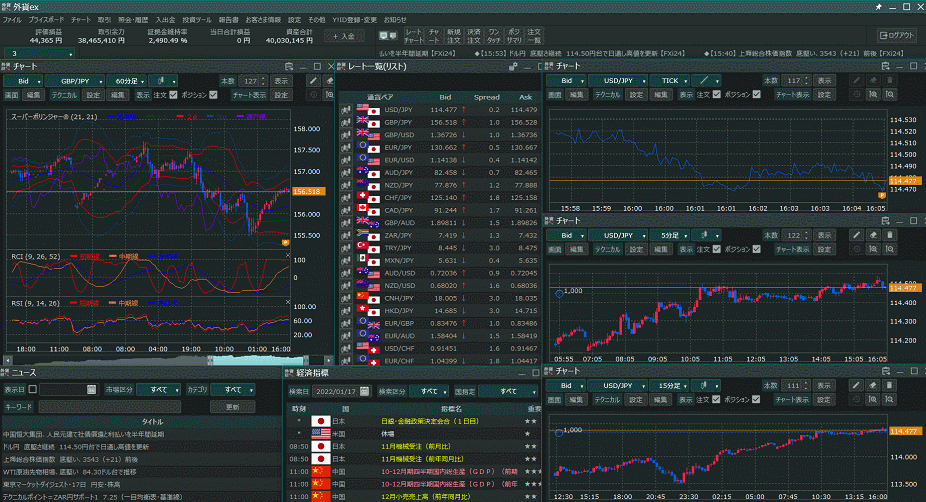
Task: Toggle 注文 checkbox in GBP/JPY chart
Action: pos(174,95)
